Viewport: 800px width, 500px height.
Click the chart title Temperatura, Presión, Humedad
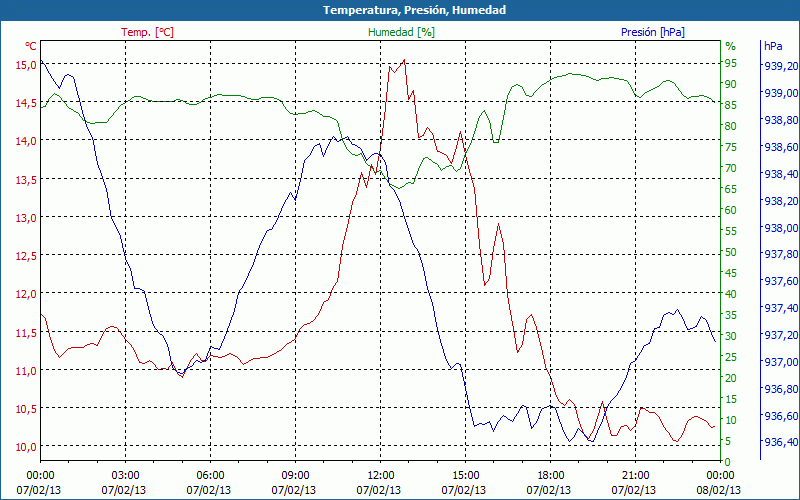point(414,10)
